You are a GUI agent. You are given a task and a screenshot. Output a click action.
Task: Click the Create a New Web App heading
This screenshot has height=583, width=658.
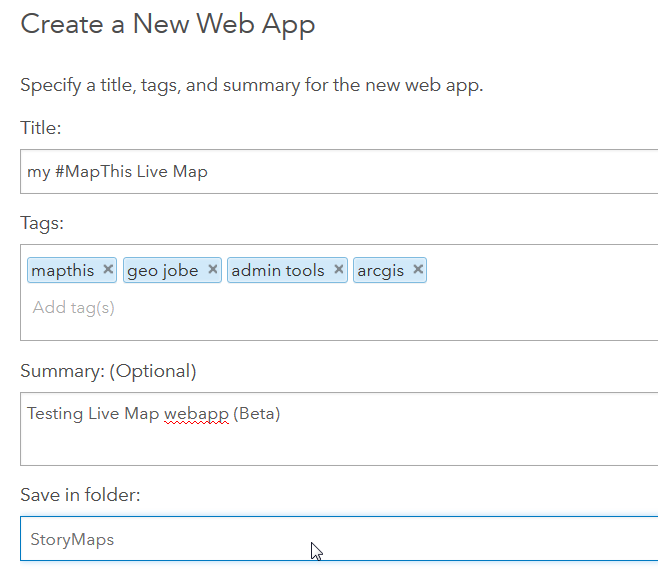pos(168,24)
